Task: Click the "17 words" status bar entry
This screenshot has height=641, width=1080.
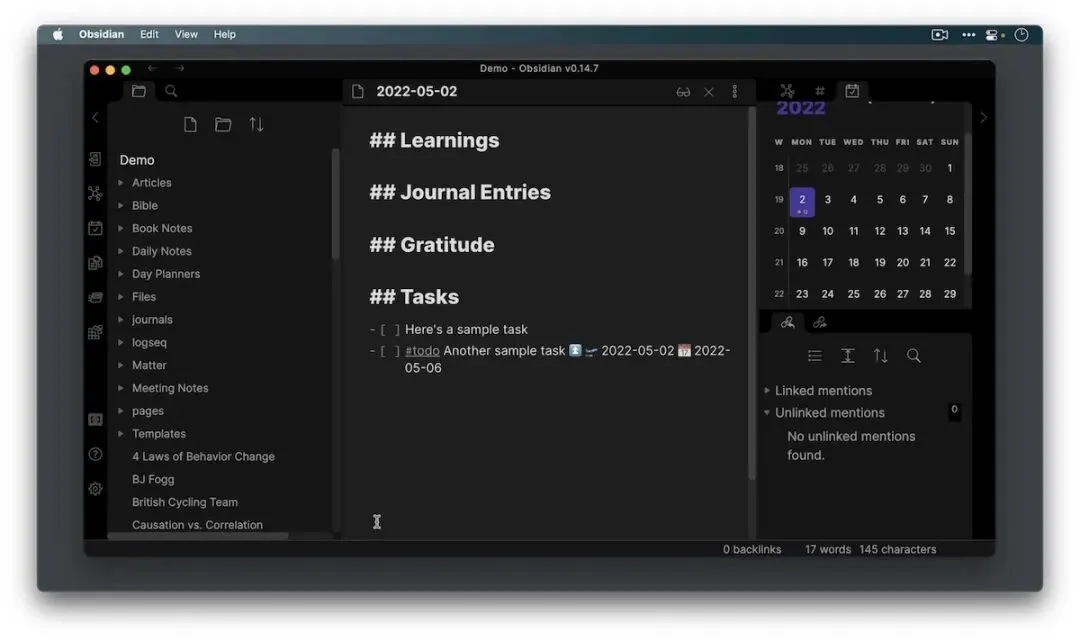Action: 828,549
